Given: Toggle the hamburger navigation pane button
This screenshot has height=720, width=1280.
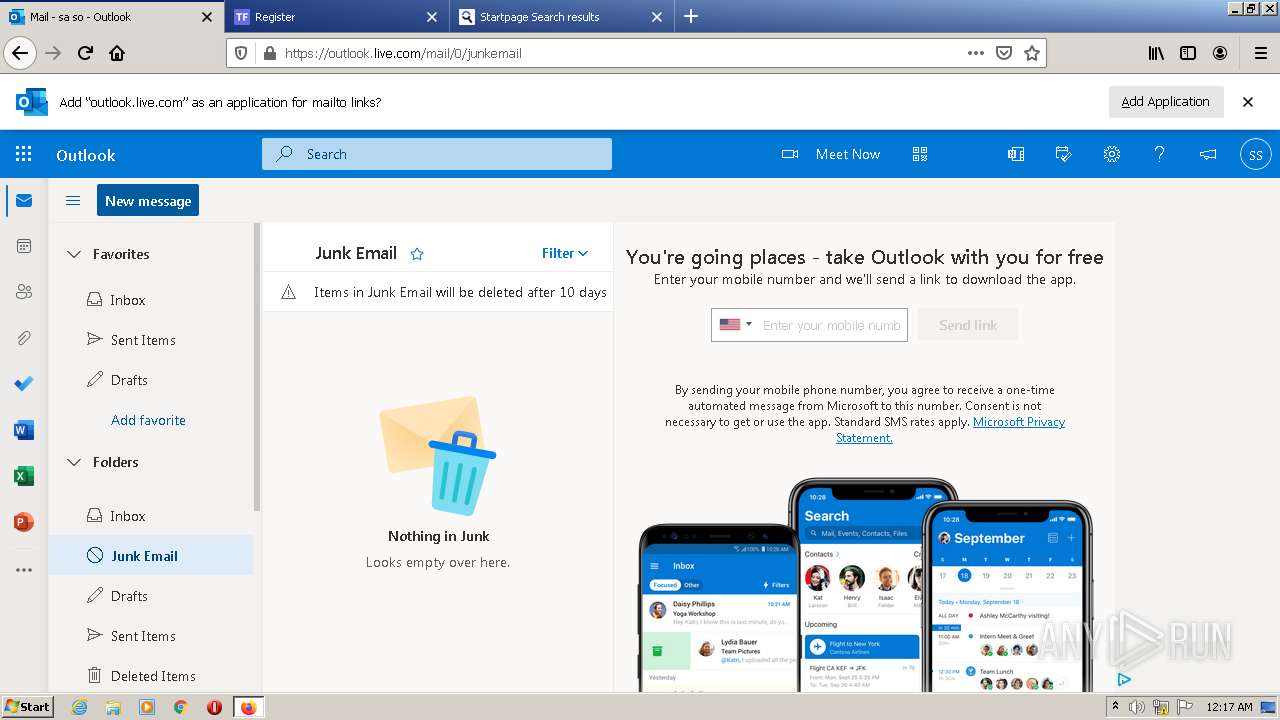Looking at the screenshot, I should click(73, 201).
